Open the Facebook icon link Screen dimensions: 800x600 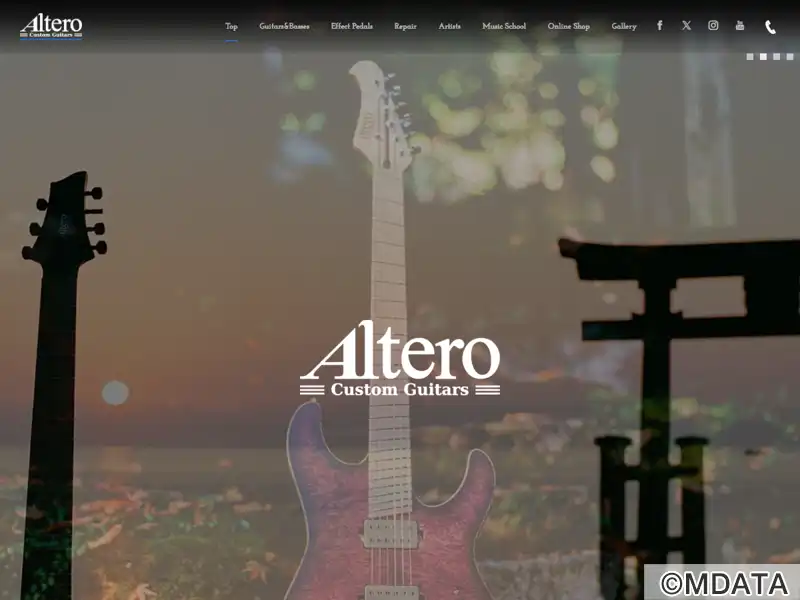[660, 26]
